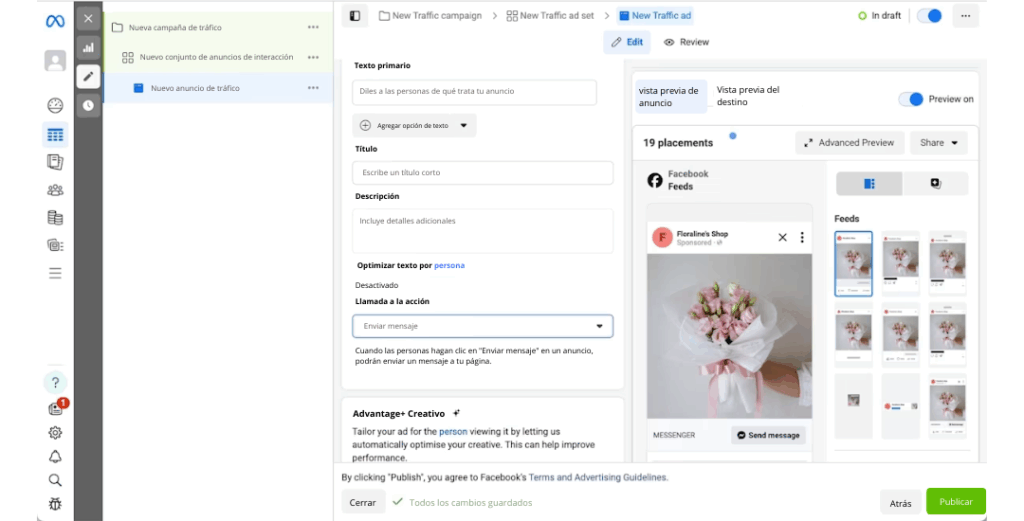Click the Meta logo icon
Viewport: 1024px width, 521px height.
(x=55, y=21)
